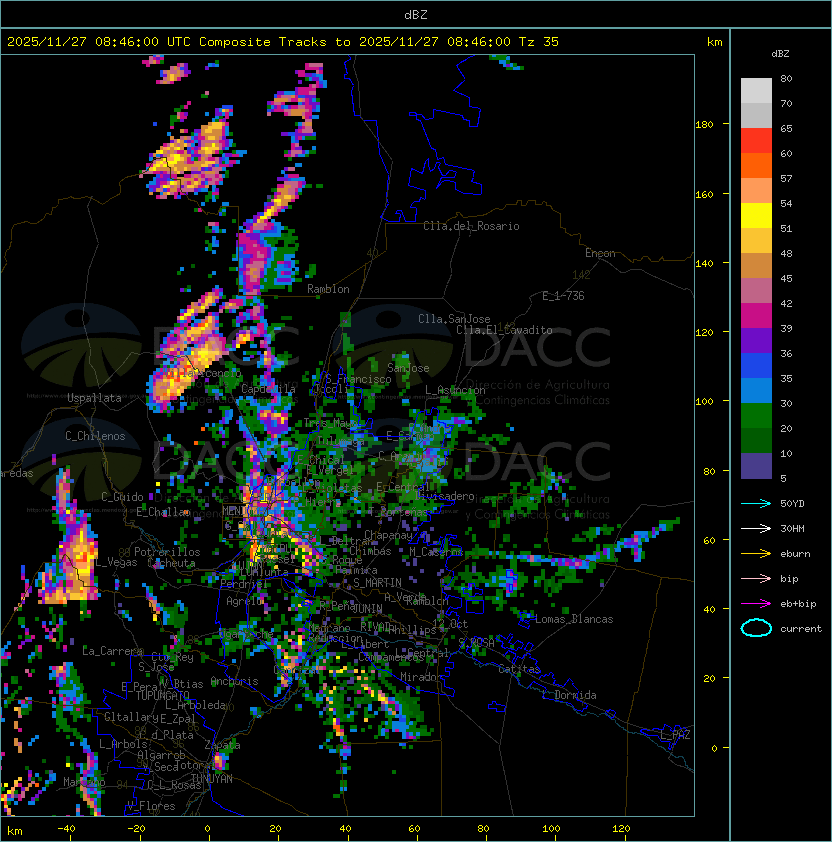The width and height of the screenshot is (832, 842).
Task: Click the 'L_Vegas' place label
Action: [116, 562]
